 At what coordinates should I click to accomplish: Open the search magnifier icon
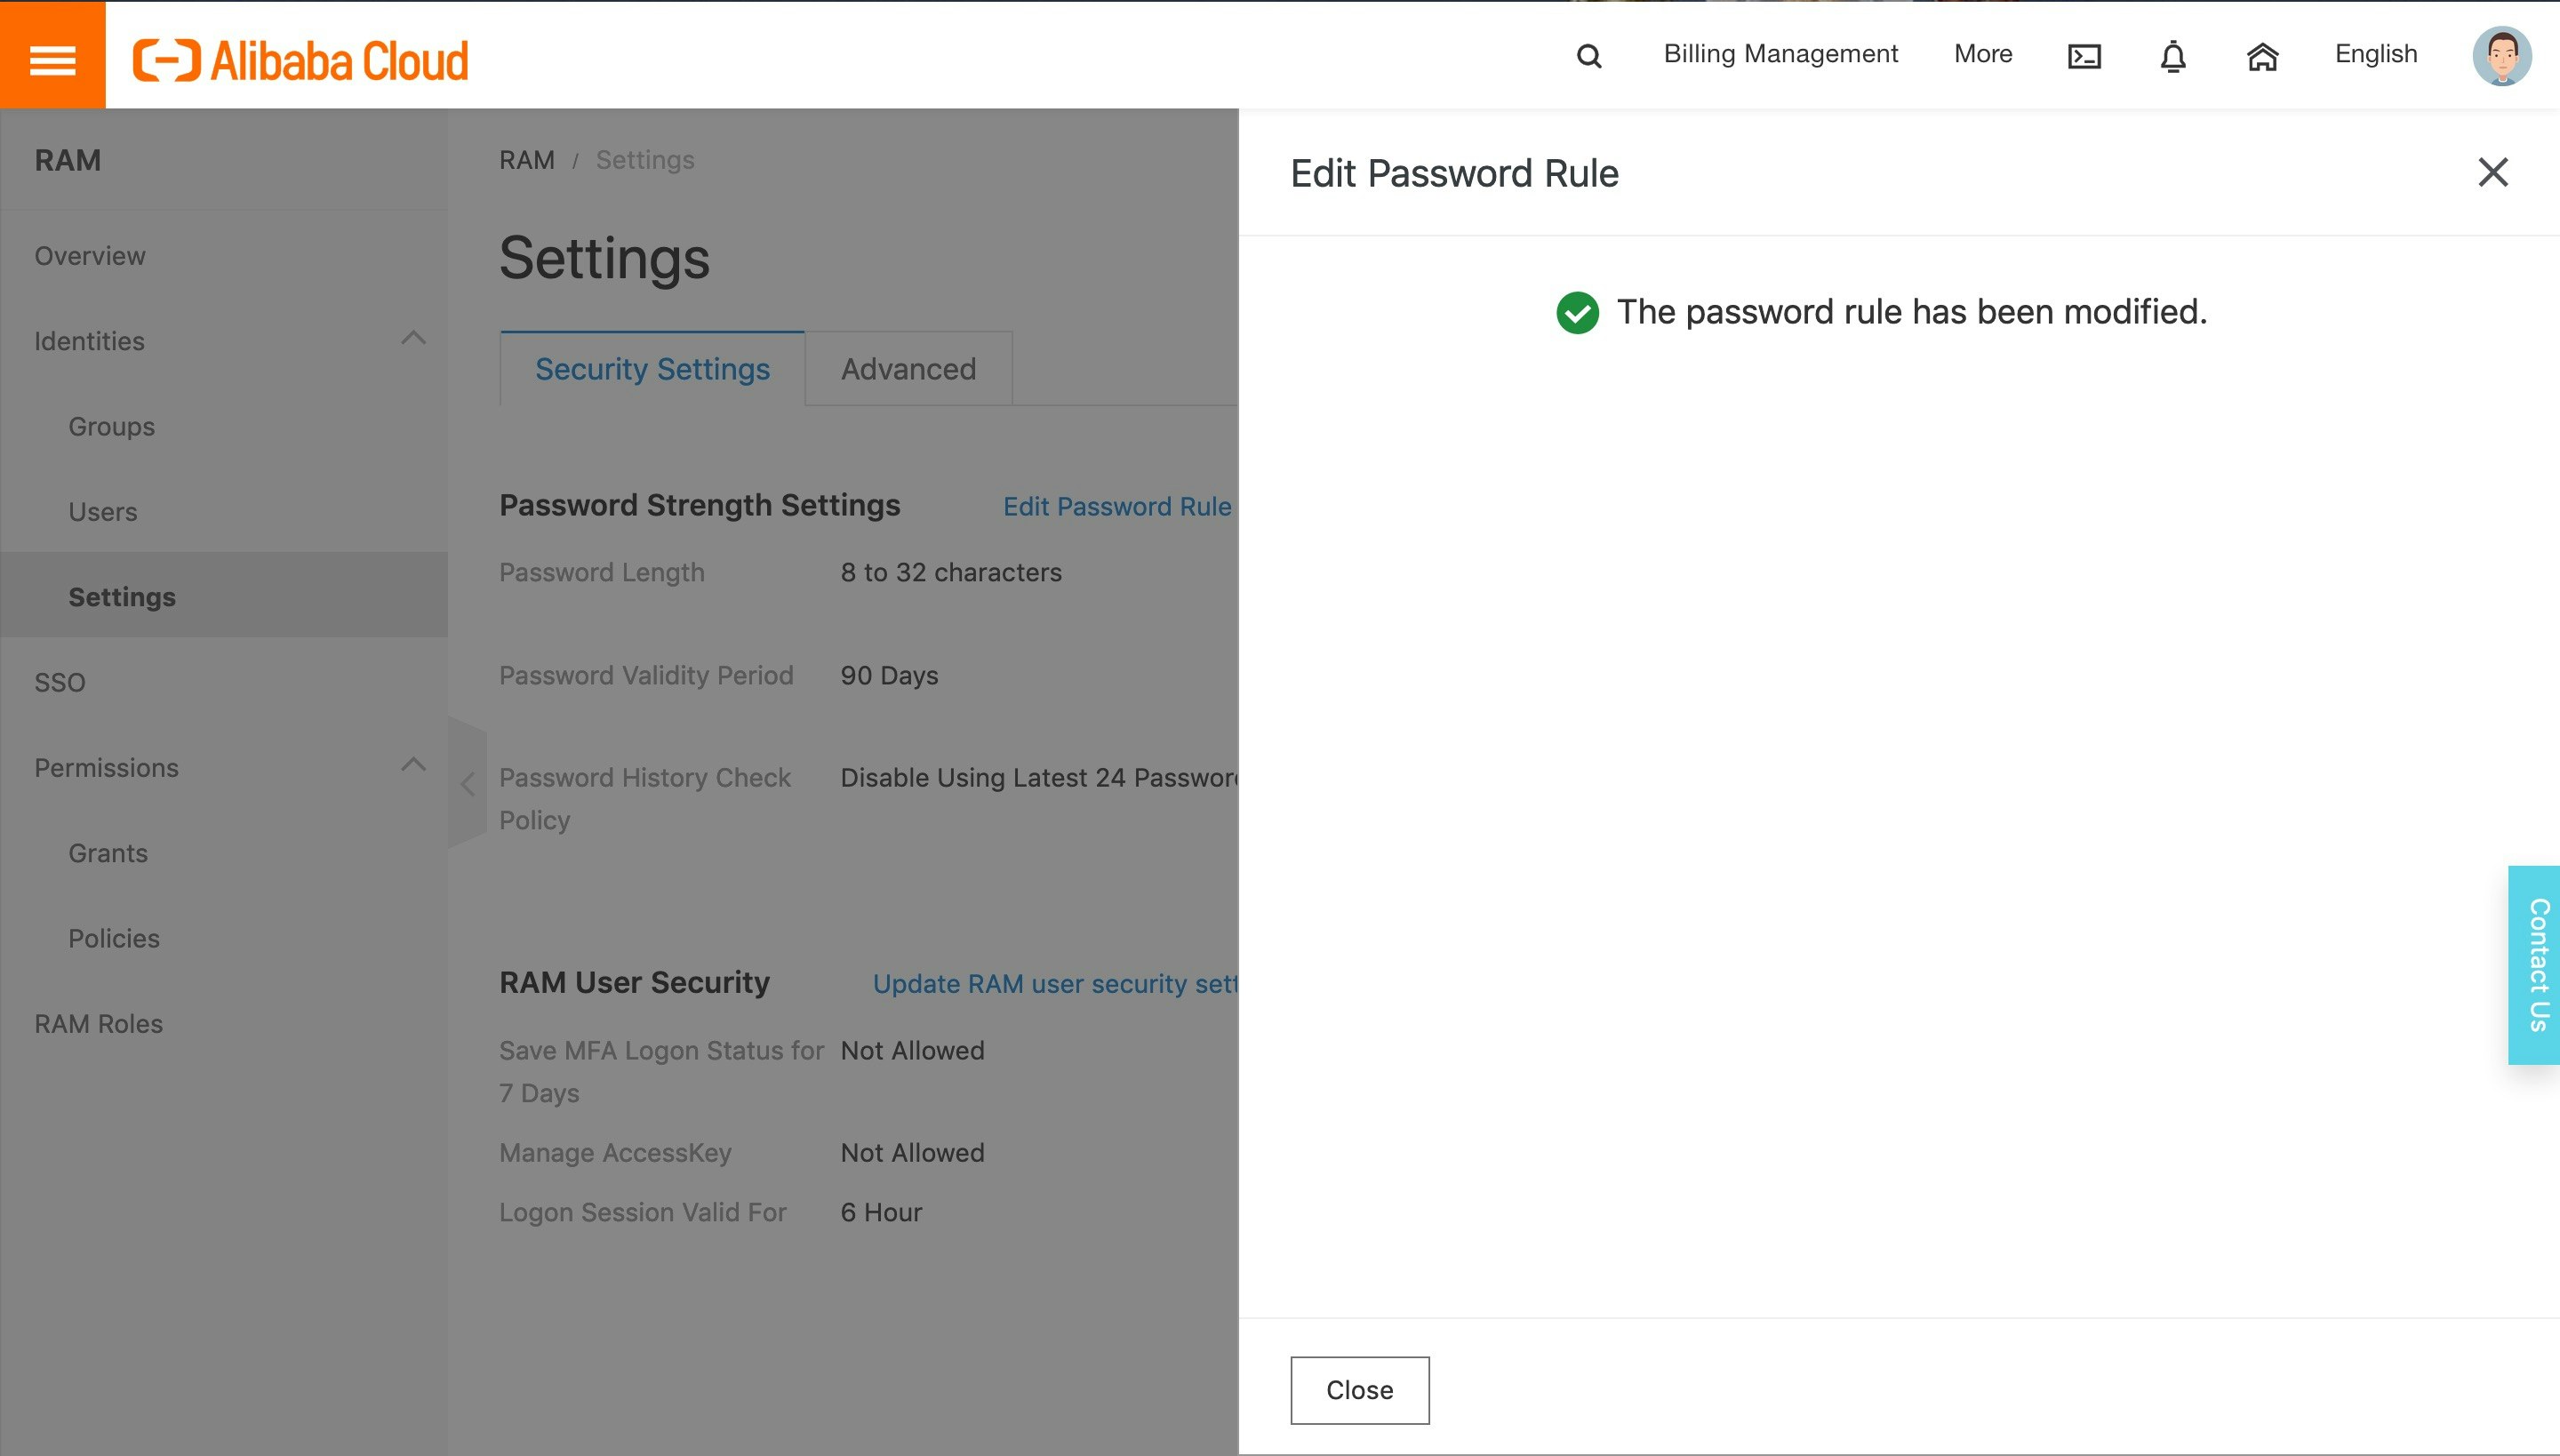click(x=1589, y=56)
